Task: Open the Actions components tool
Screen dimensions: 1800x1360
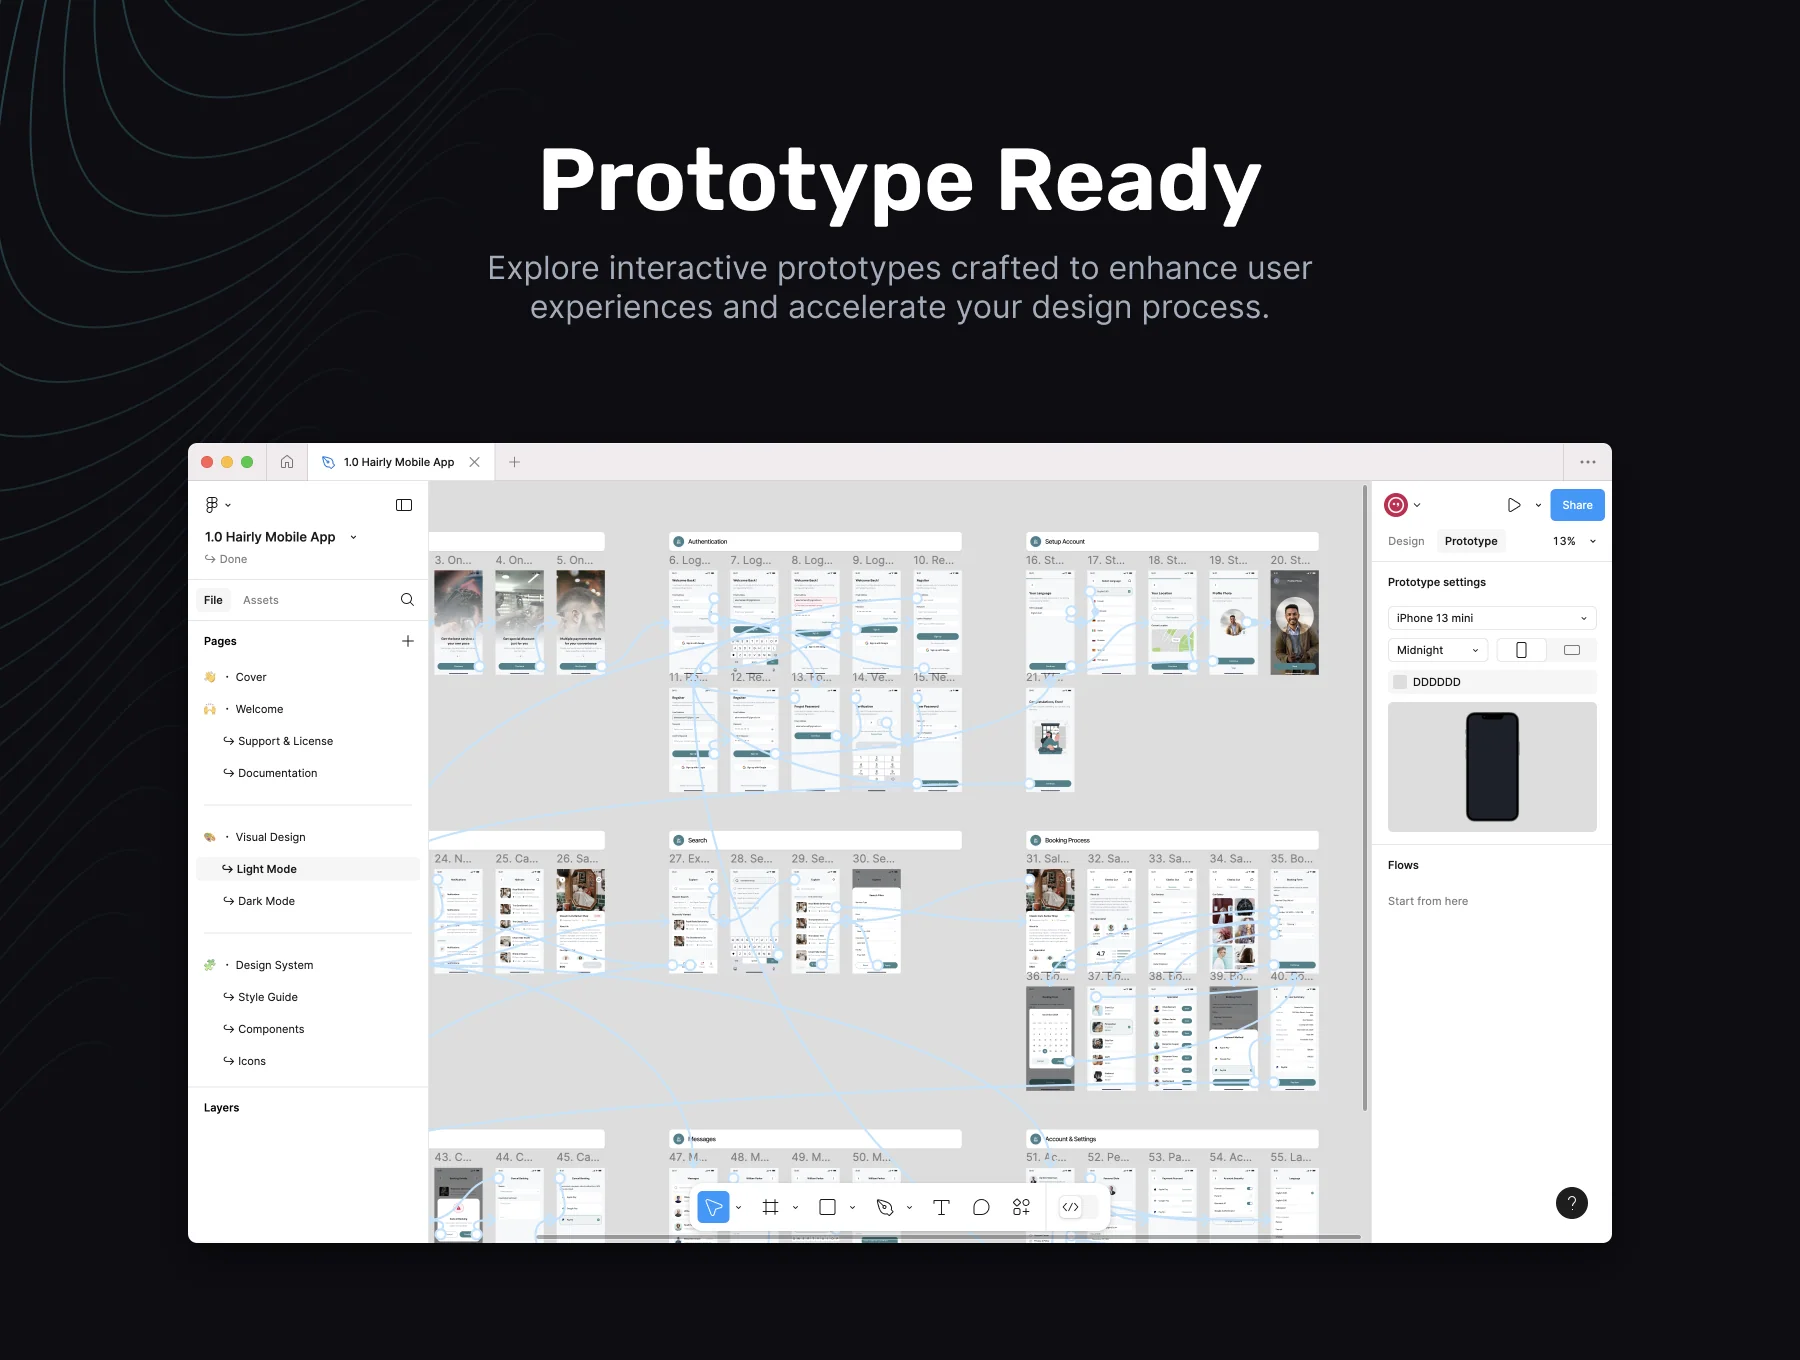Action: coord(1021,1207)
